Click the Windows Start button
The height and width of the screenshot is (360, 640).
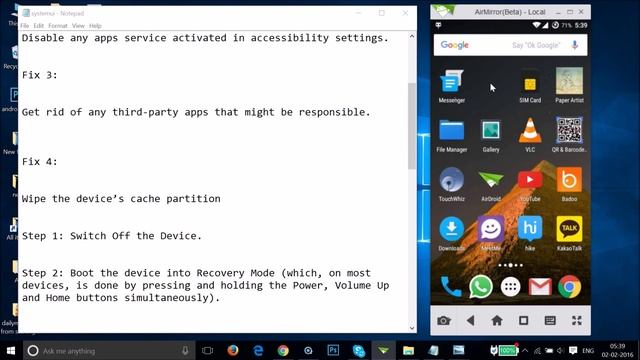coord(11,351)
